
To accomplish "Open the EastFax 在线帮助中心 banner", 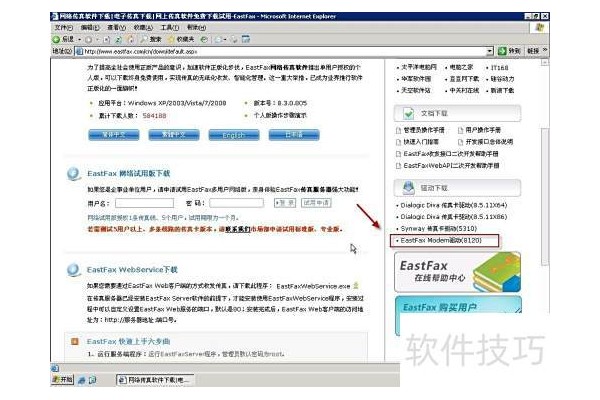I will (x=458, y=272).
